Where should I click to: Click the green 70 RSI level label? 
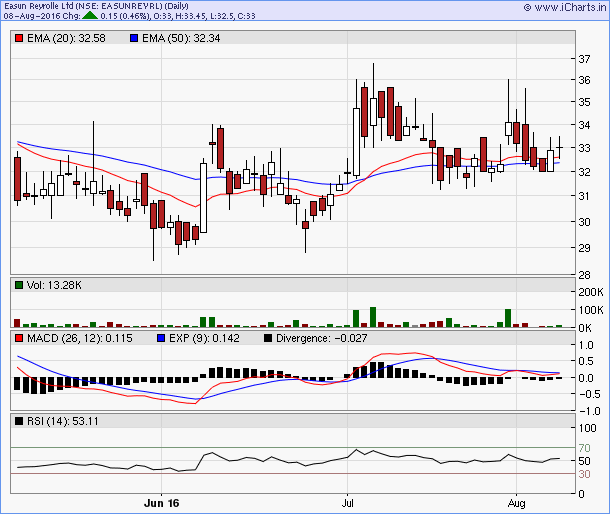tap(584, 448)
